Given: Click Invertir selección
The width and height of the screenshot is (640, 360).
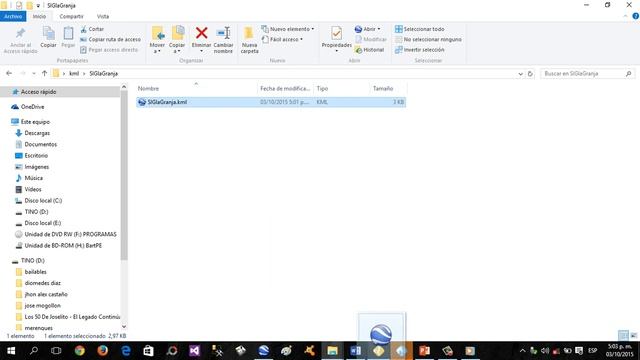Looking at the screenshot, I should [x=420, y=49].
